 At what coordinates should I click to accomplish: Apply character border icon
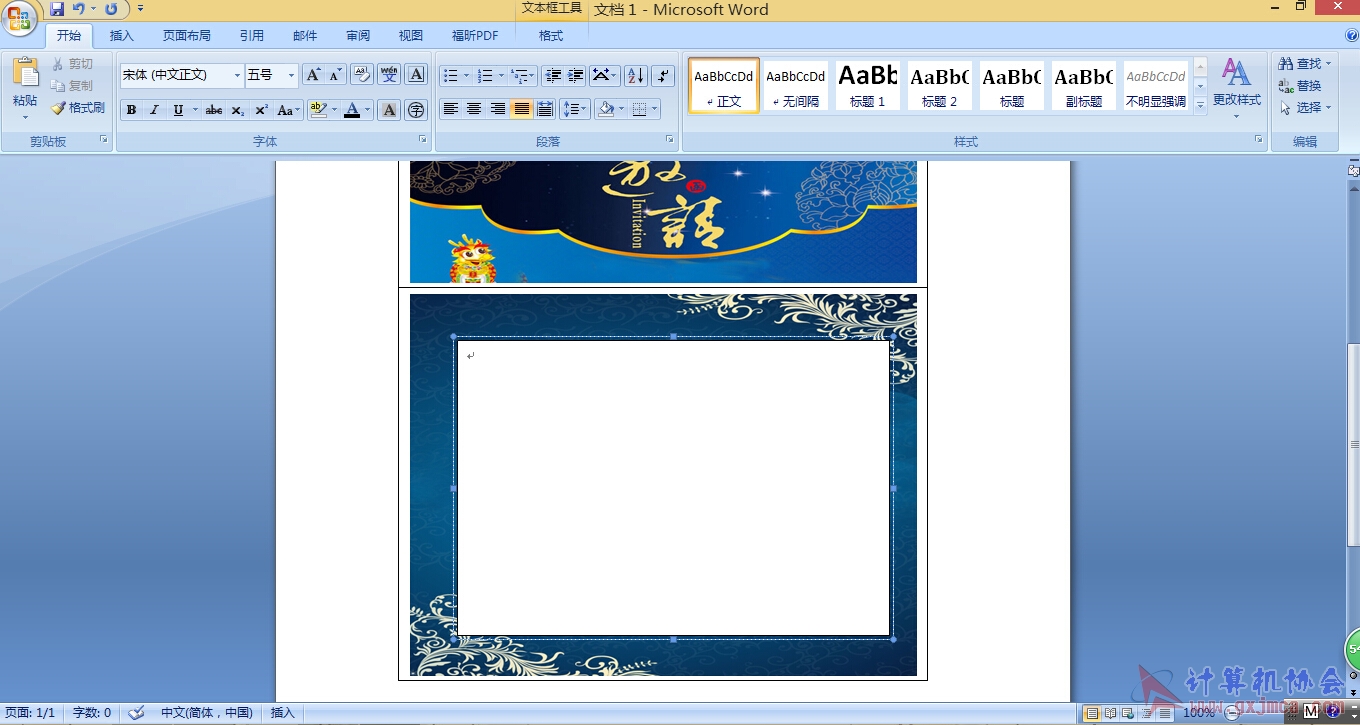(417, 75)
